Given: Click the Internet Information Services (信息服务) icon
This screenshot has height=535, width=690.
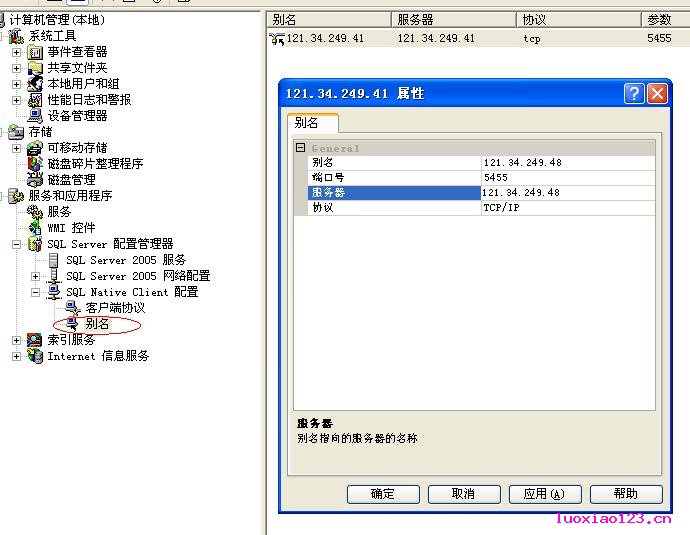Looking at the screenshot, I should click(x=35, y=356).
